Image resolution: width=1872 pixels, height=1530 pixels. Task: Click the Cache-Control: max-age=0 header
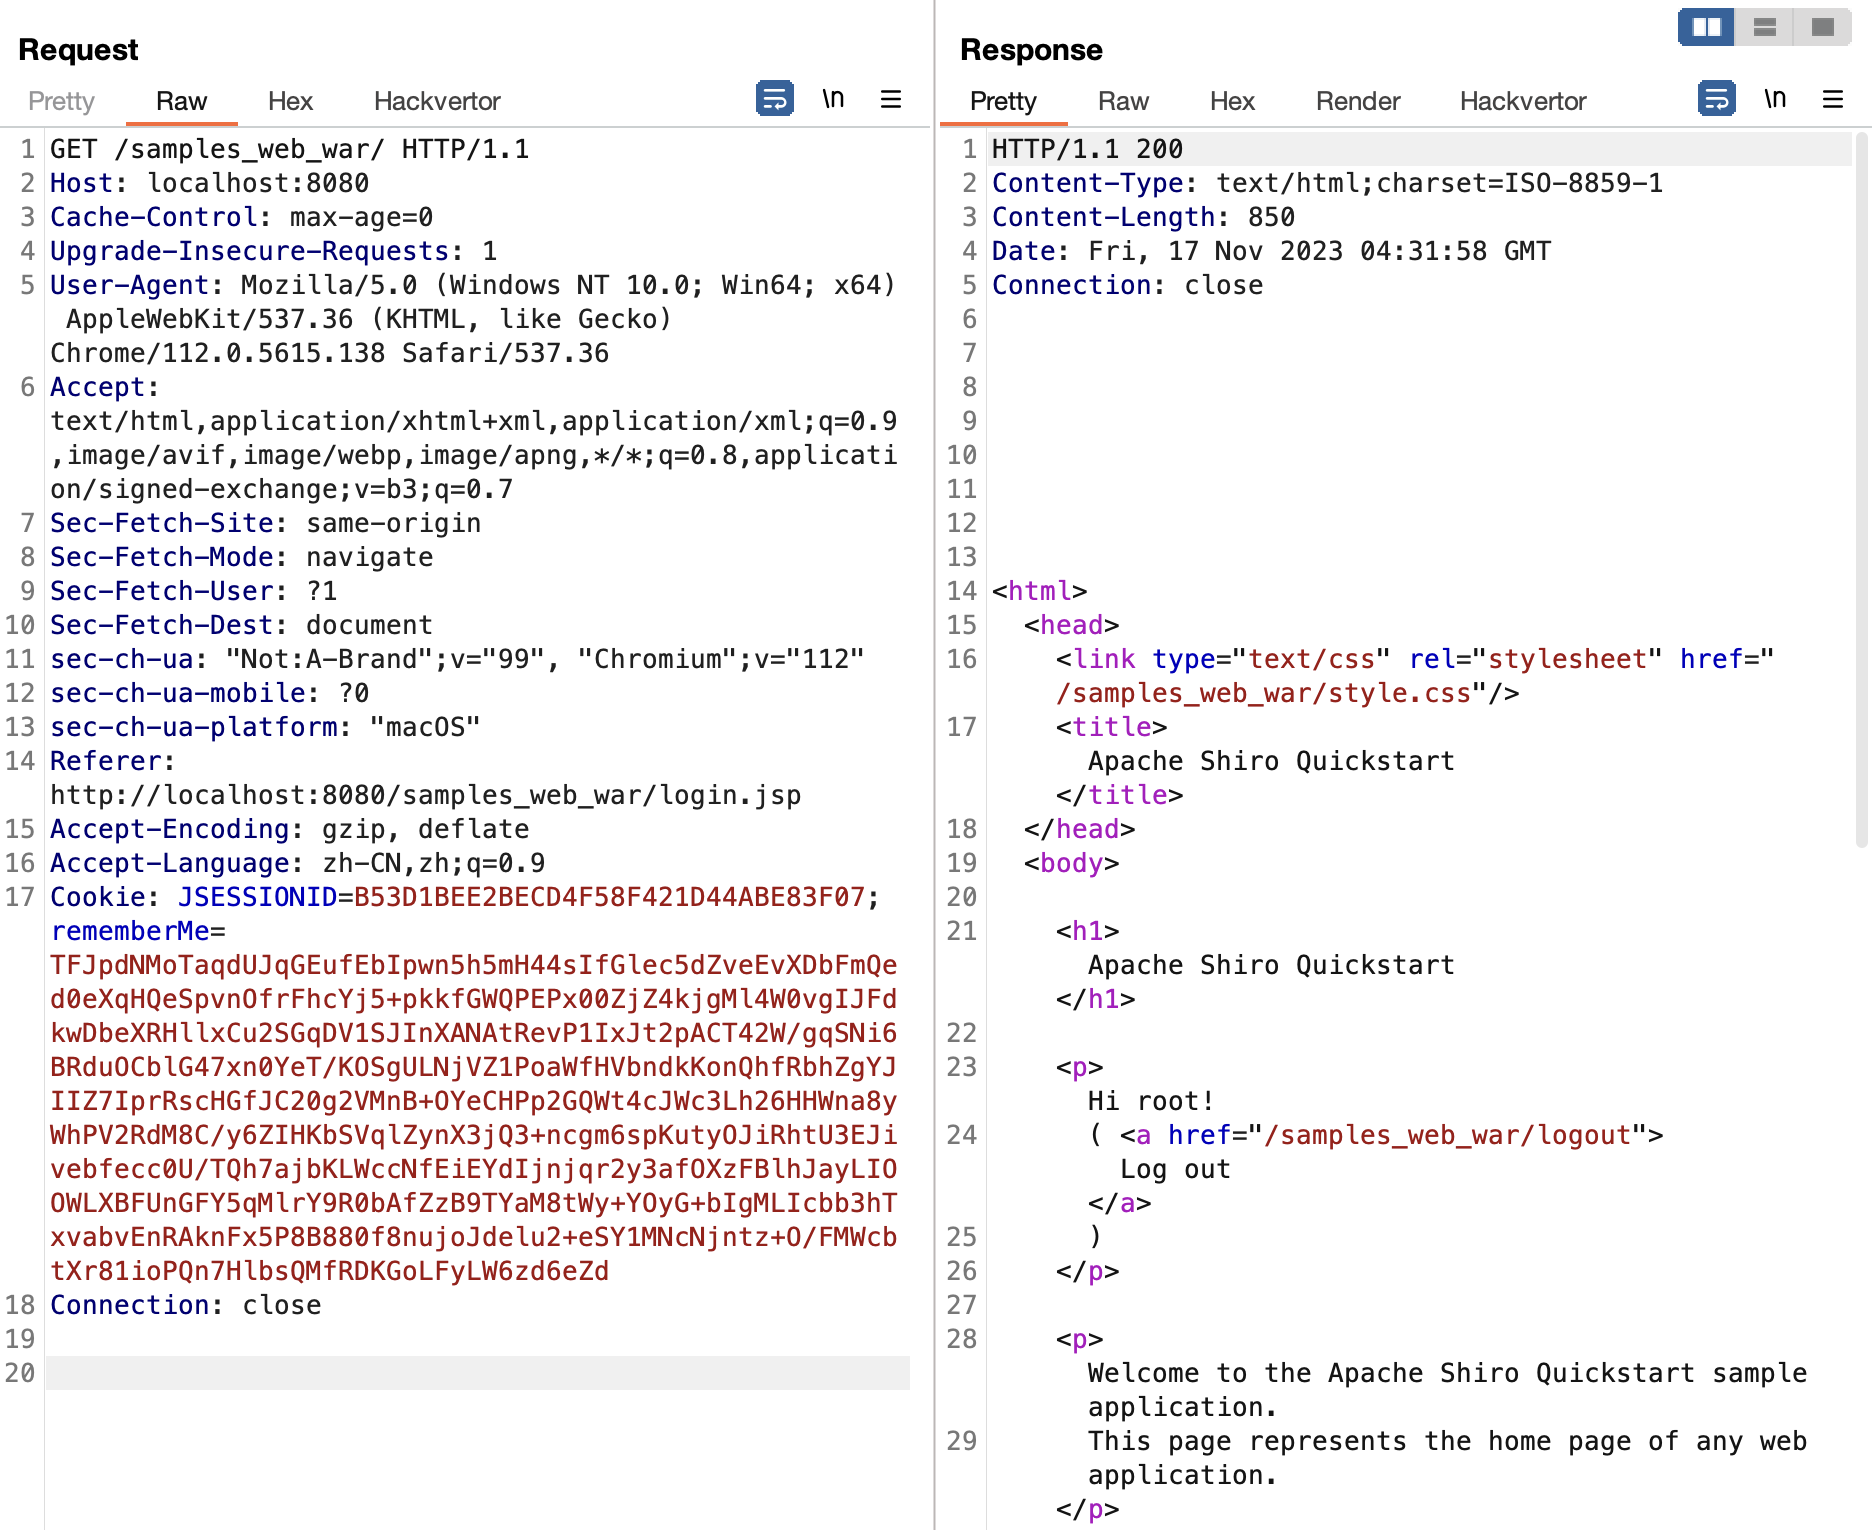242,217
